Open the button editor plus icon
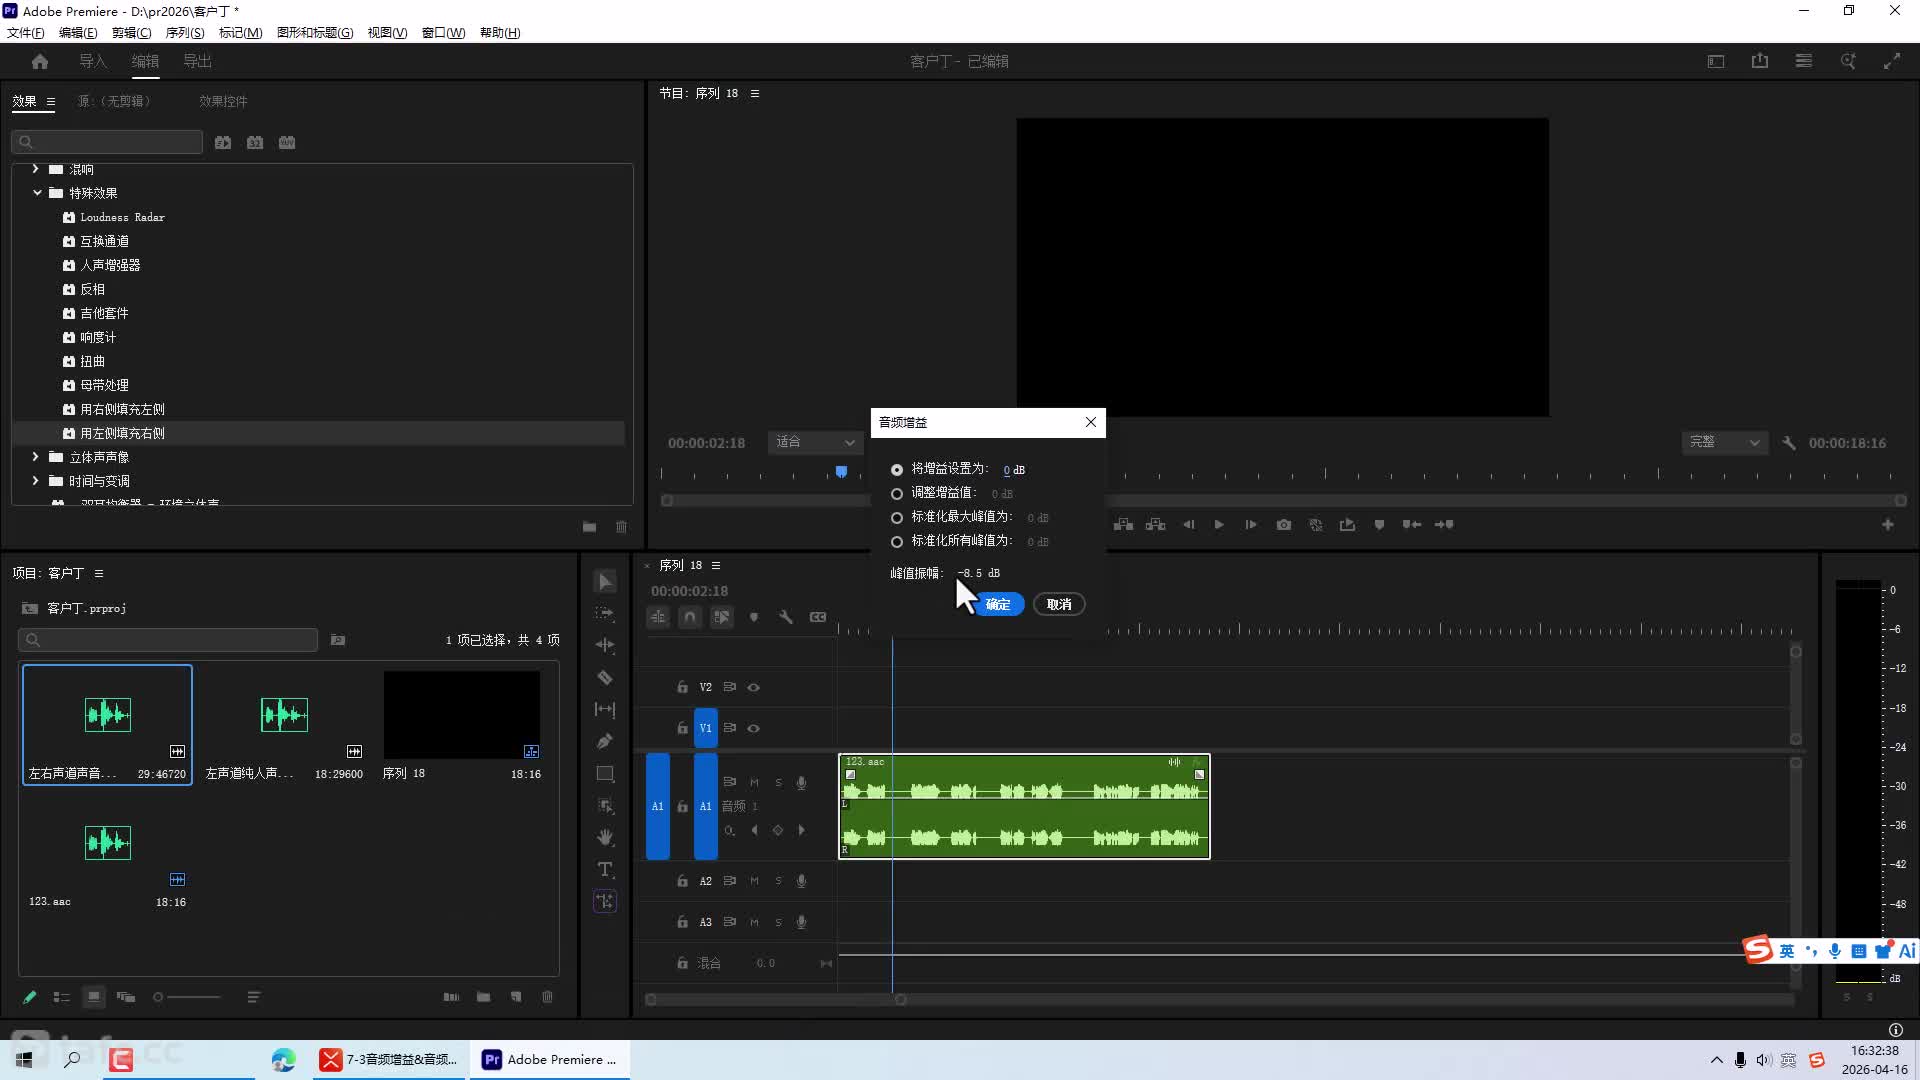The width and height of the screenshot is (1920, 1080). click(x=1888, y=524)
